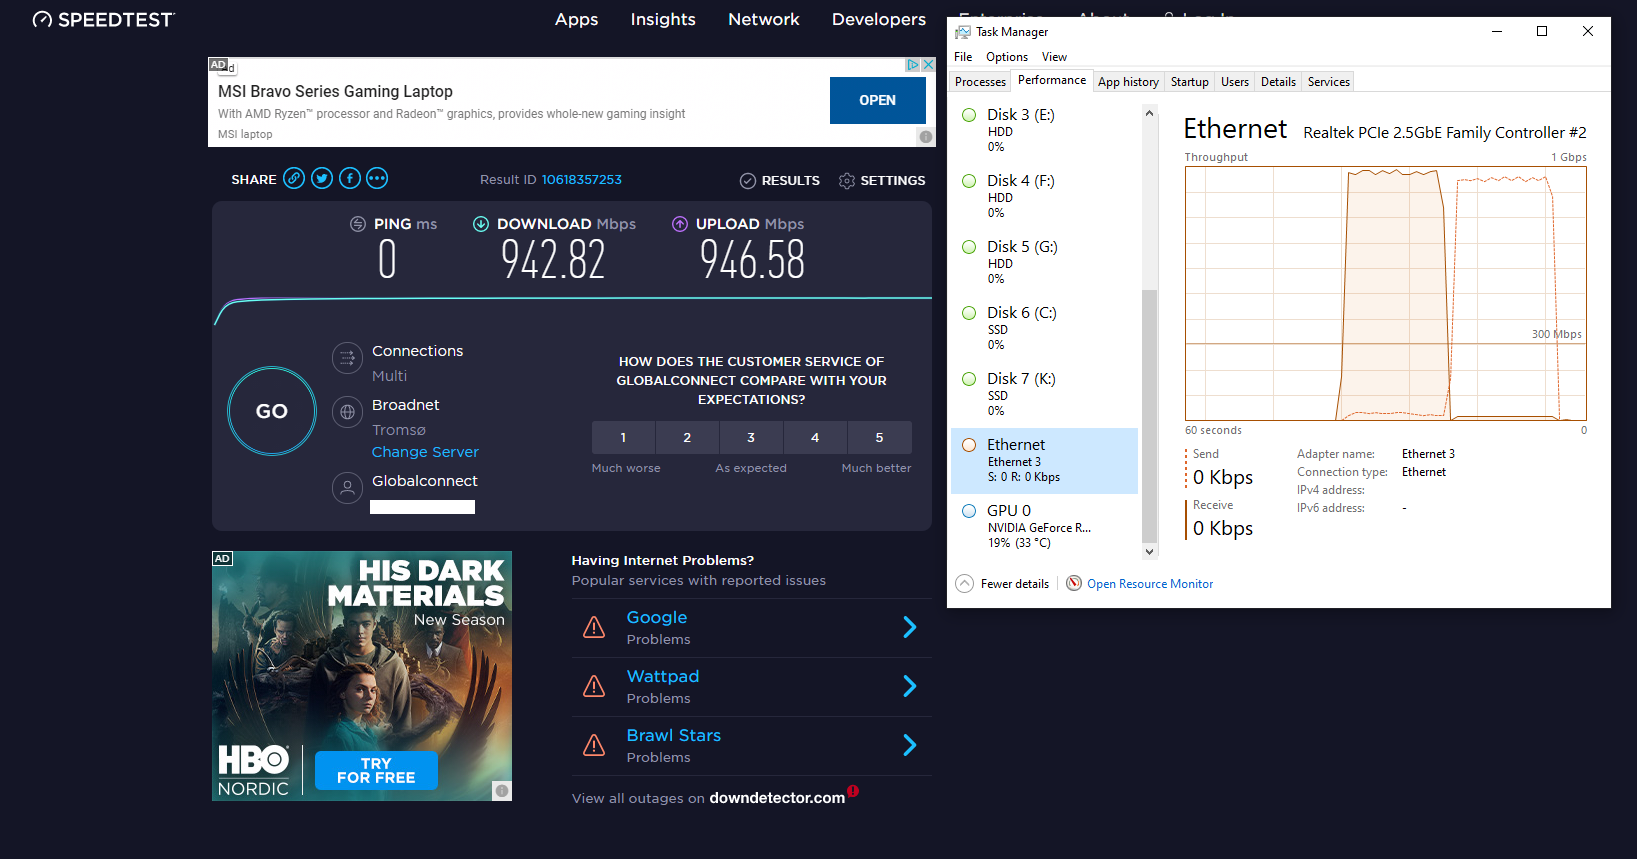
Task: Click Open Resource Monitor link
Action: tap(1150, 584)
